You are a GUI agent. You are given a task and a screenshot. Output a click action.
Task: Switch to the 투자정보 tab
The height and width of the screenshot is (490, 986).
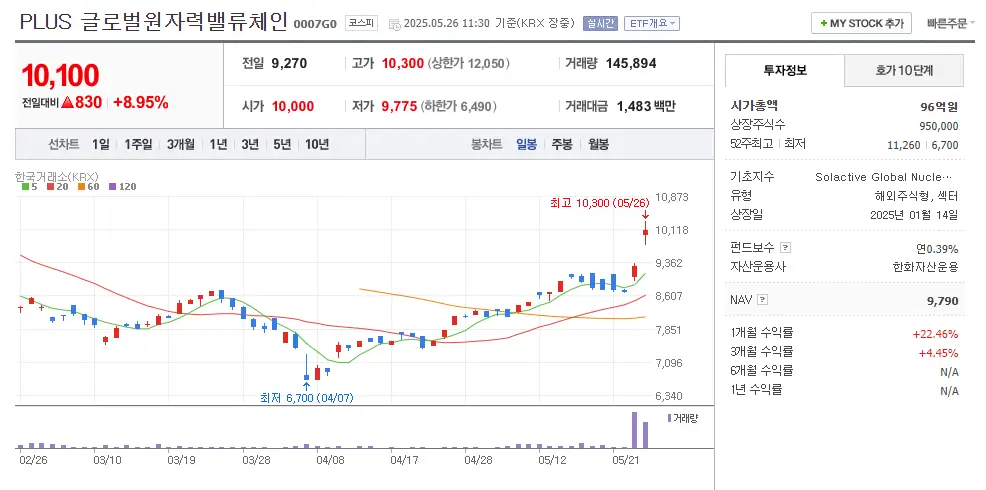[x=784, y=70]
